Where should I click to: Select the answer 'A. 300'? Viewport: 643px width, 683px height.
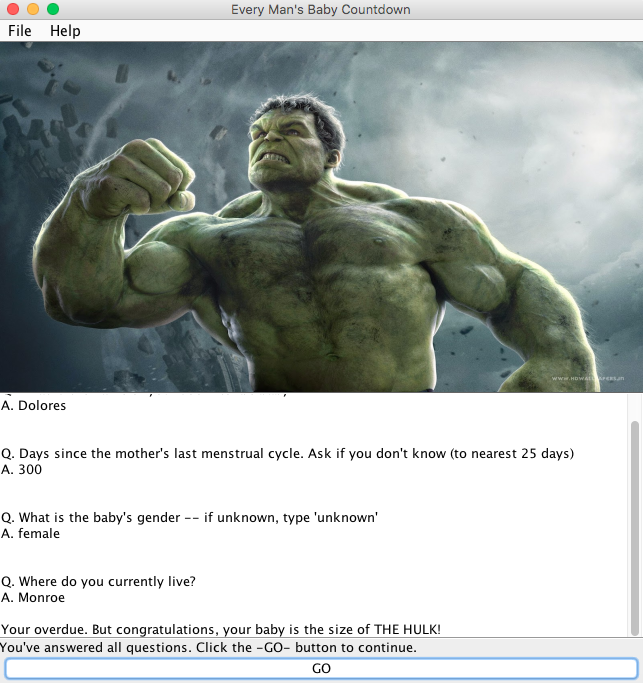point(21,470)
